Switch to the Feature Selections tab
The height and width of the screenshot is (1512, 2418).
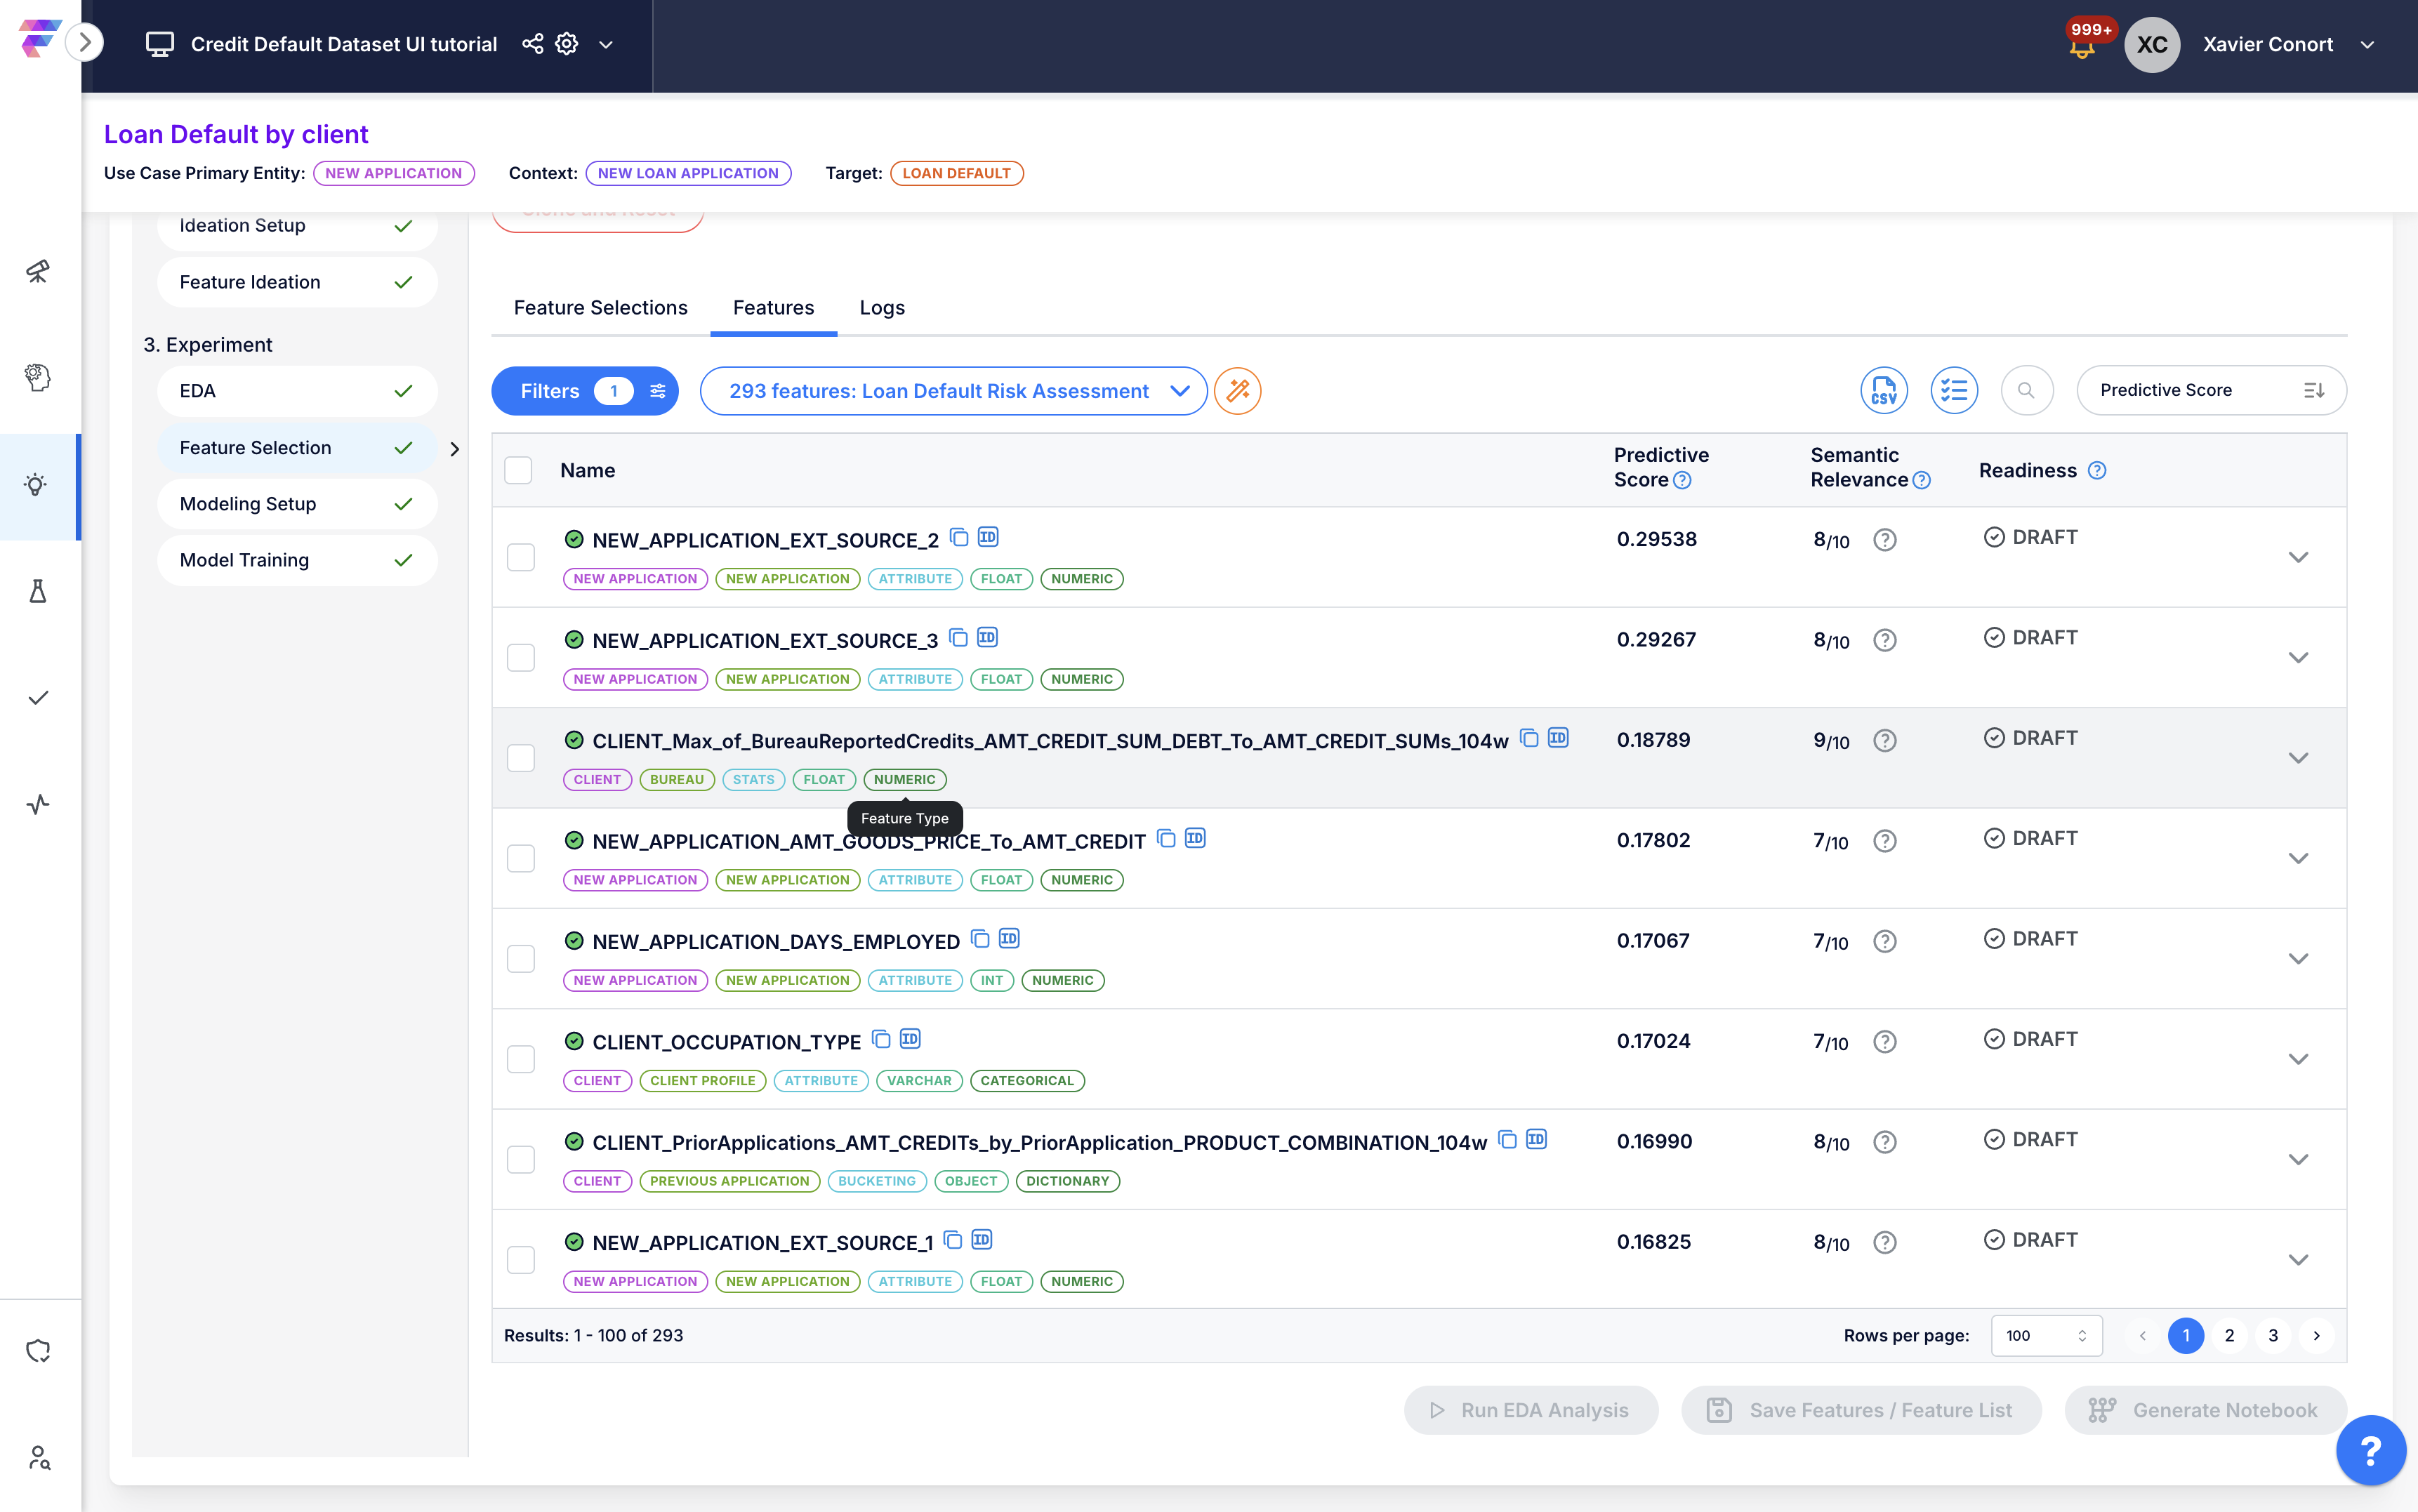tap(600, 308)
